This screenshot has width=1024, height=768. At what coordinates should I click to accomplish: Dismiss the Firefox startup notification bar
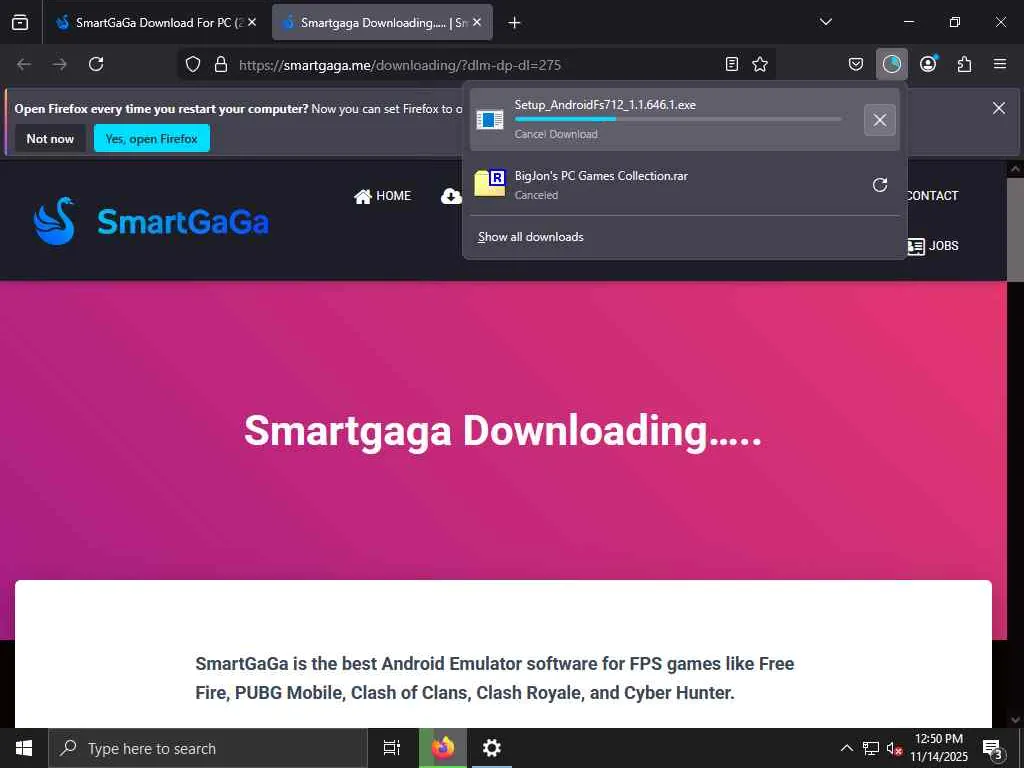pyautogui.click(x=999, y=108)
